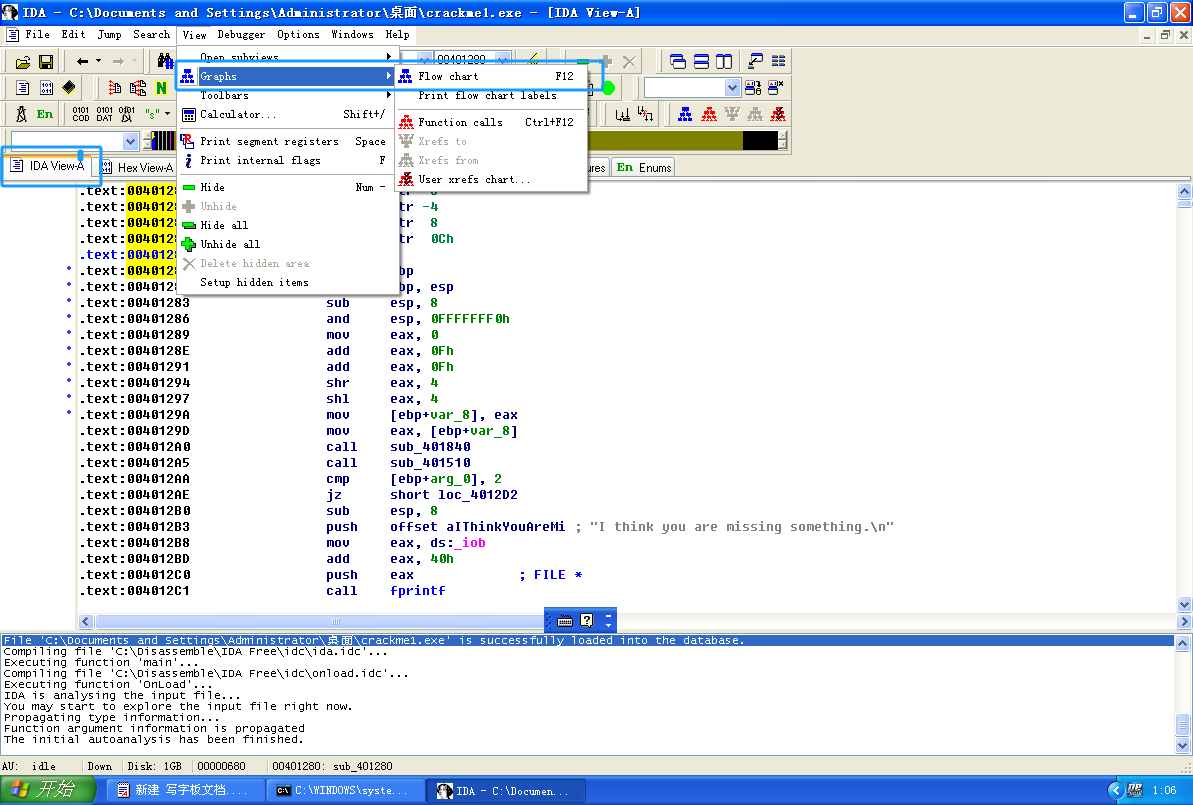The width and height of the screenshot is (1193, 805).
Task: Click the aIThinkYouAreMi offset text
Action: click(x=506, y=527)
